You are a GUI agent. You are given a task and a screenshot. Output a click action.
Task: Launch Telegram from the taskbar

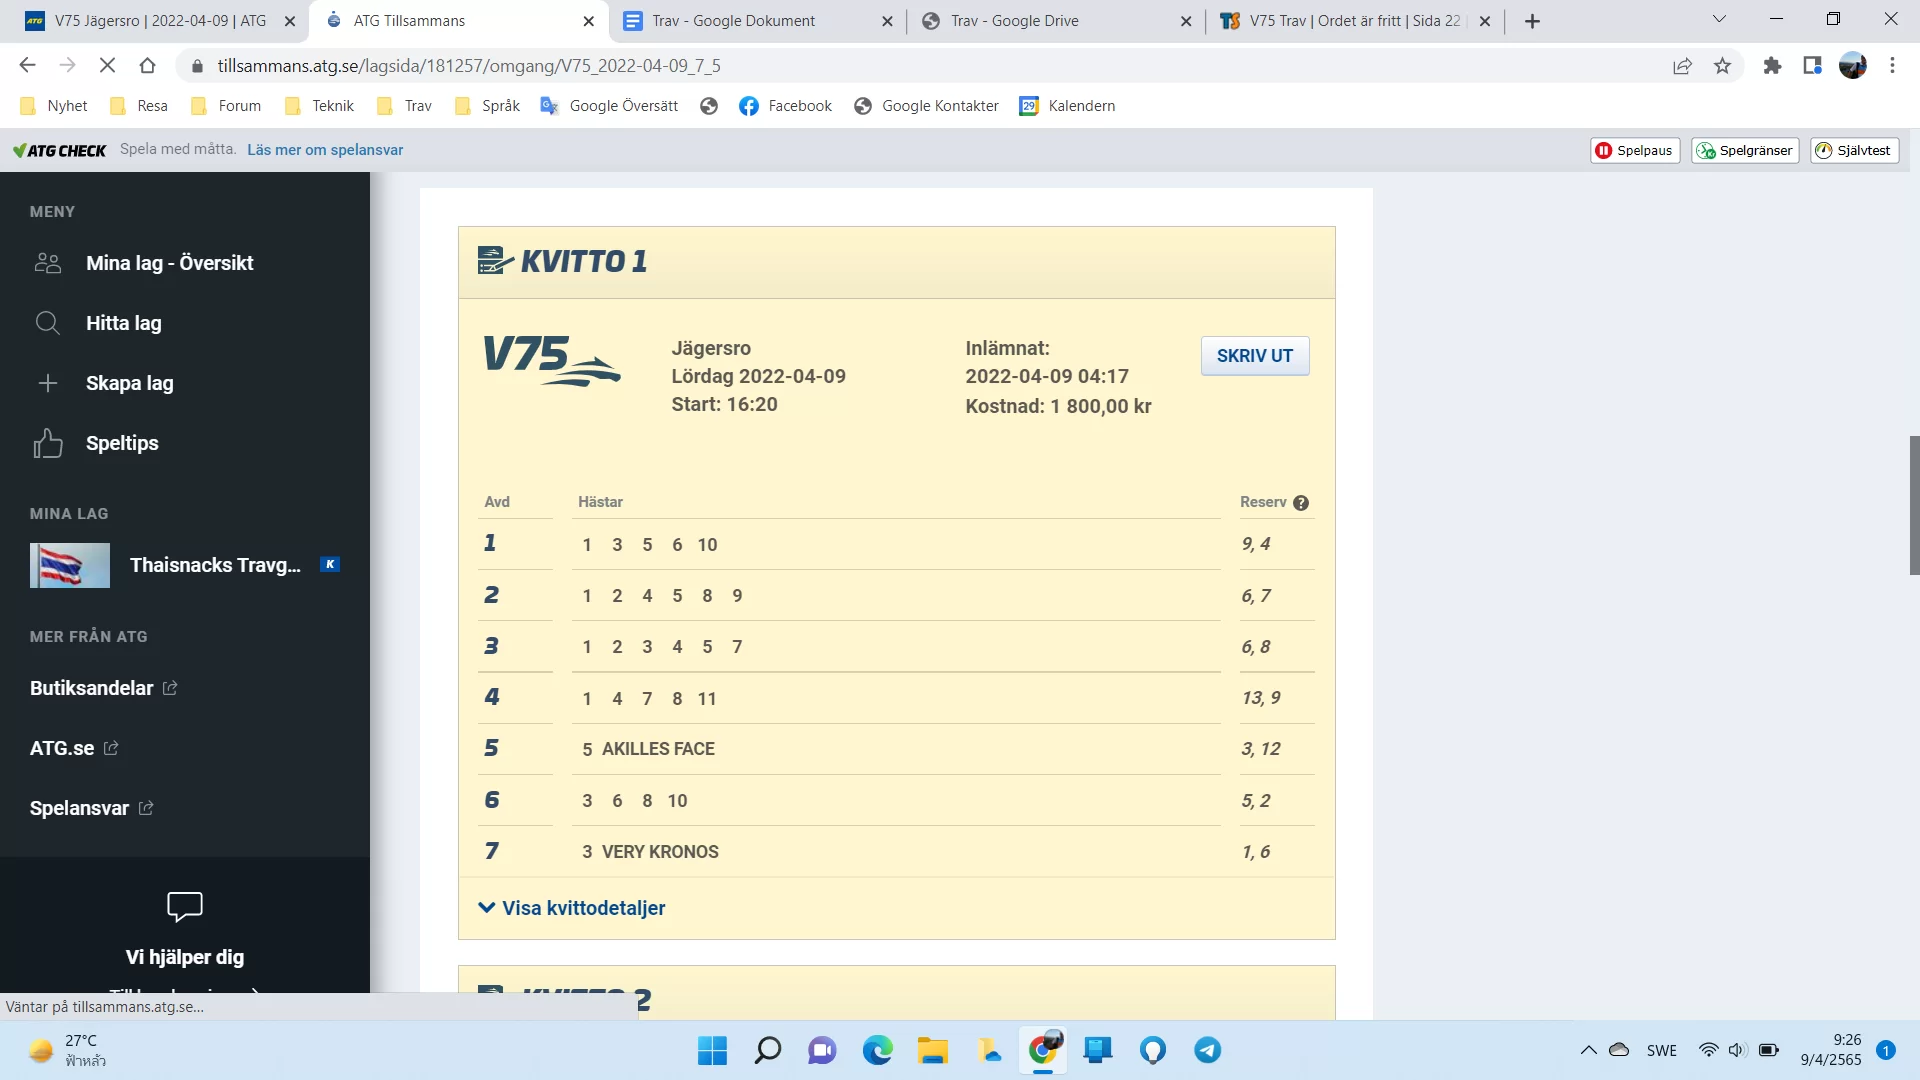coord(1207,1050)
